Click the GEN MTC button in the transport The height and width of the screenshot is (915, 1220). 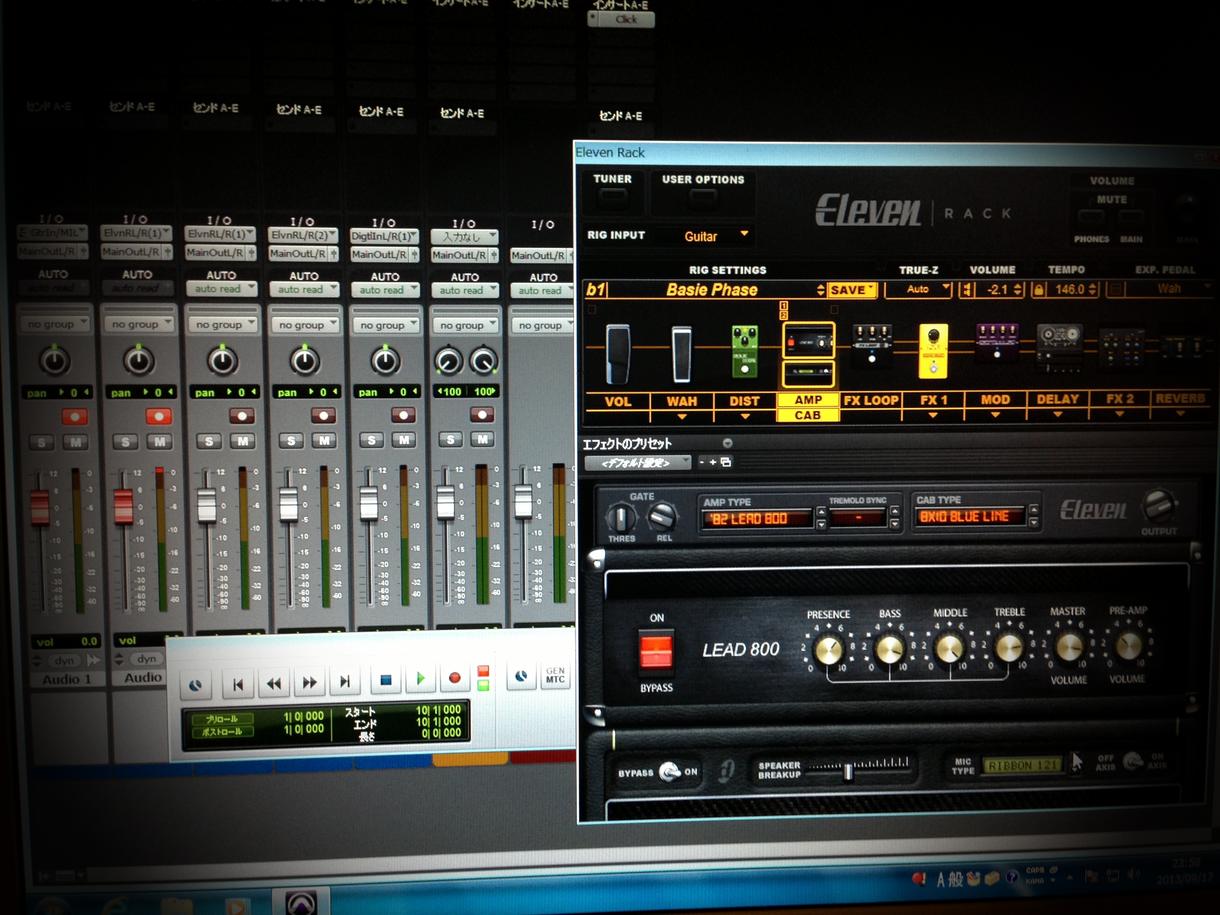pos(555,676)
